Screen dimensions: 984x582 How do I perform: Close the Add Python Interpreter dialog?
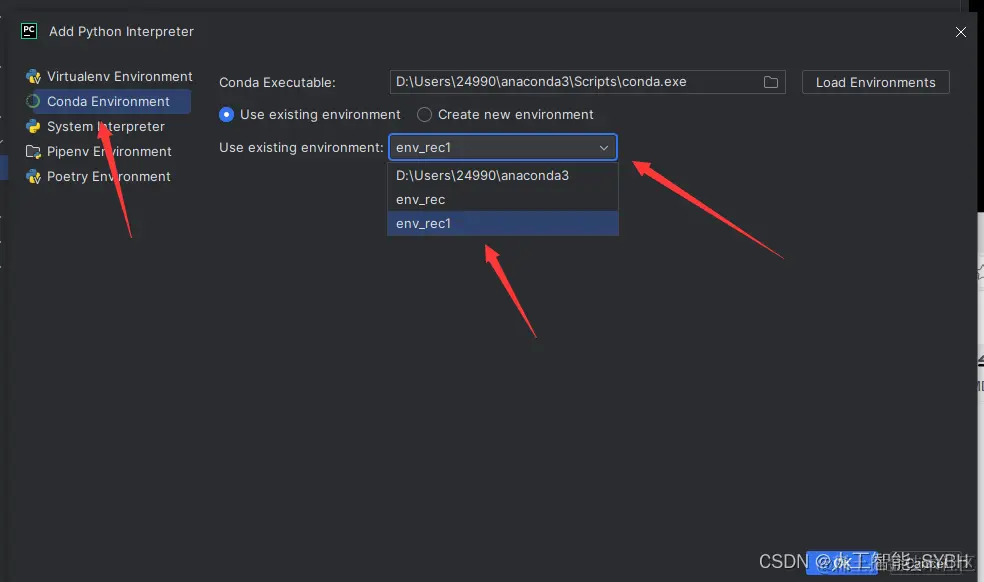(x=961, y=32)
